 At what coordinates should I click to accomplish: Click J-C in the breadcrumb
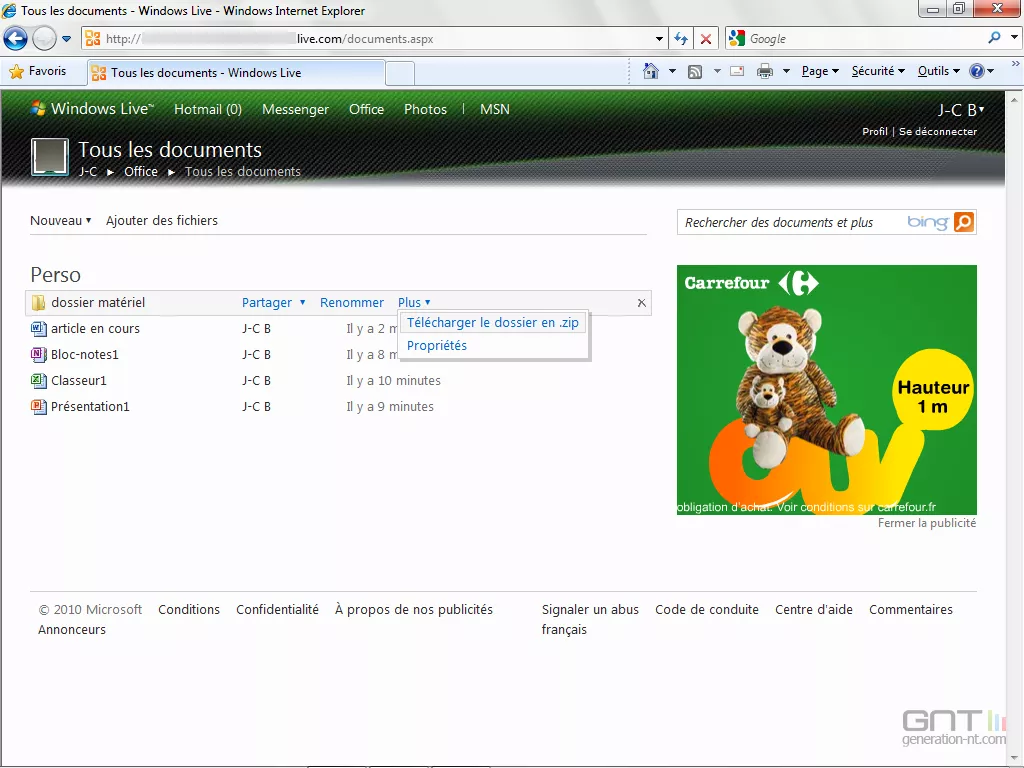click(x=88, y=172)
